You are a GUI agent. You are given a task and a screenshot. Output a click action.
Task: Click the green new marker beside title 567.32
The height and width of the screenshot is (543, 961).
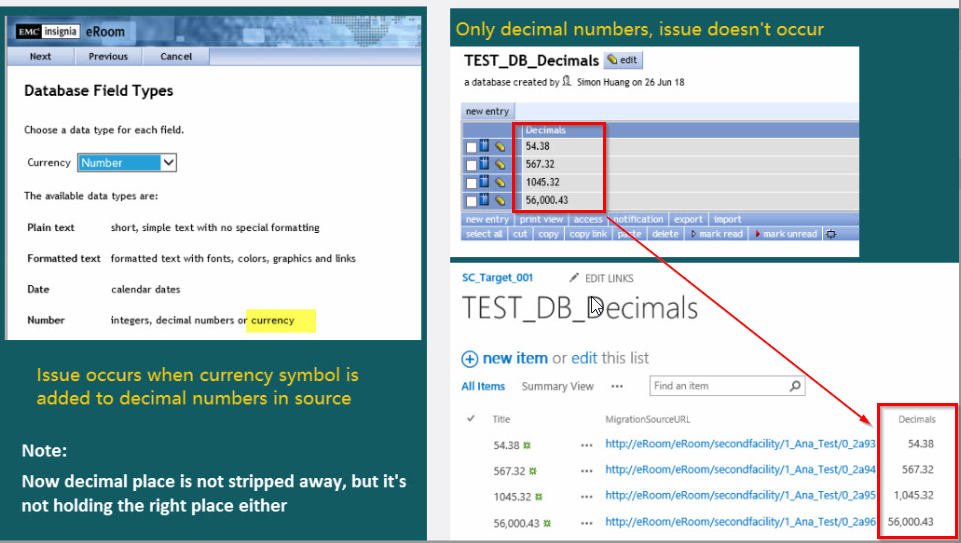(533, 471)
